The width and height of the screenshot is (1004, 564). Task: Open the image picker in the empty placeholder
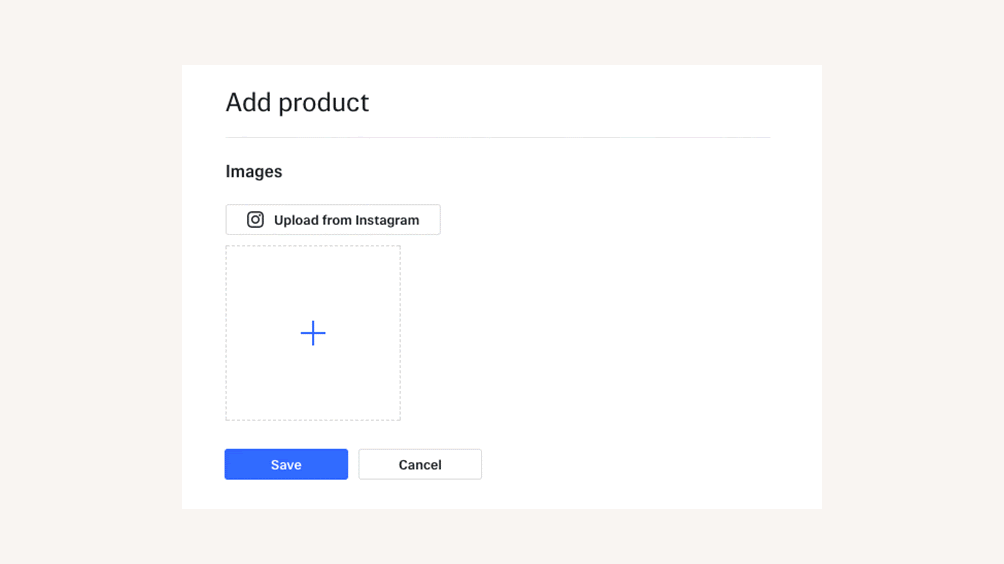[313, 333]
